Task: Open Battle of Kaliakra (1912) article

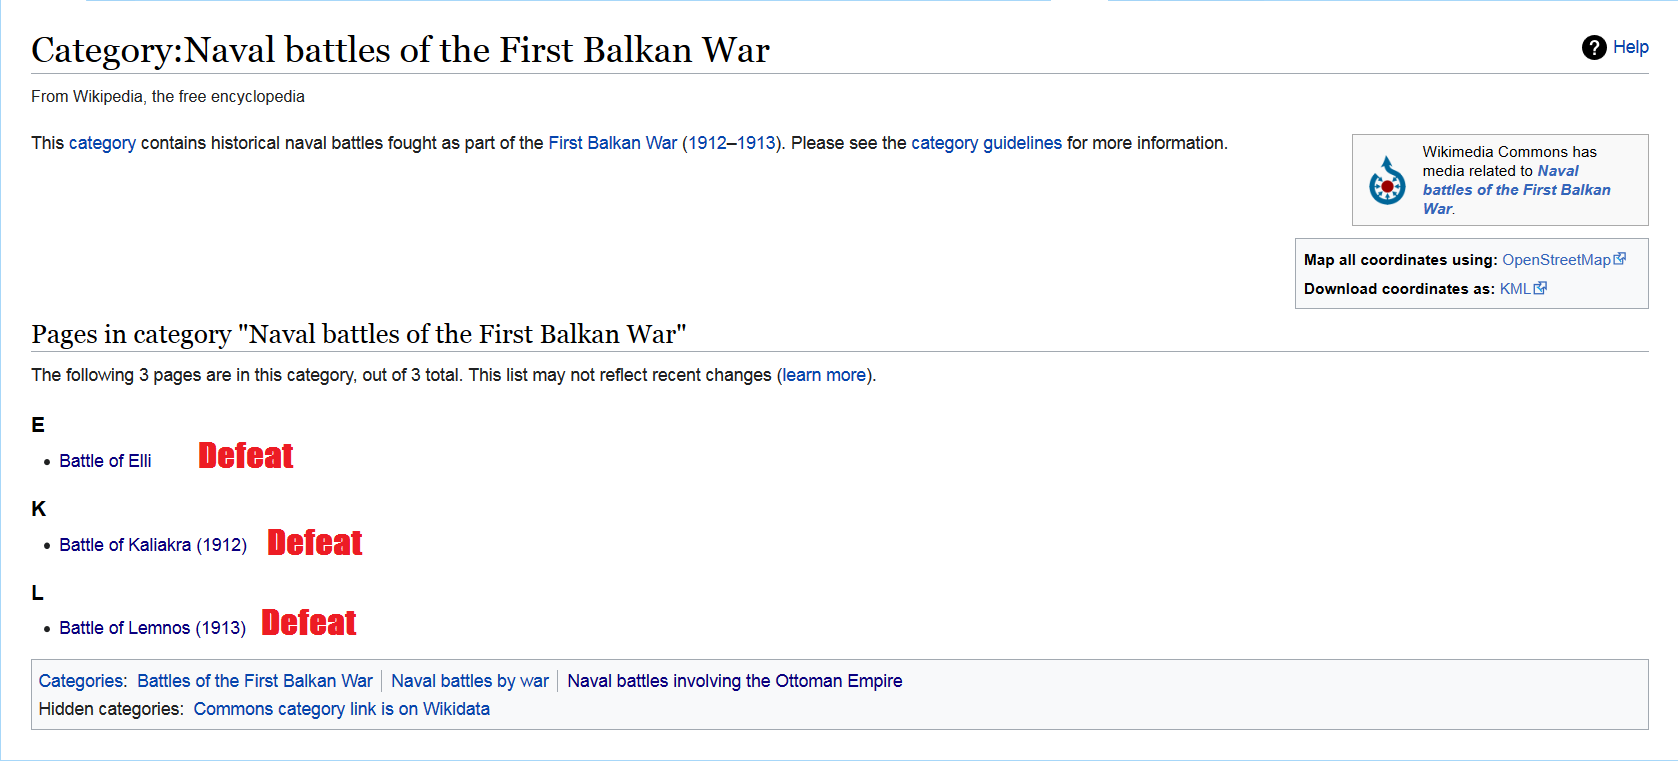Action: click(x=153, y=545)
